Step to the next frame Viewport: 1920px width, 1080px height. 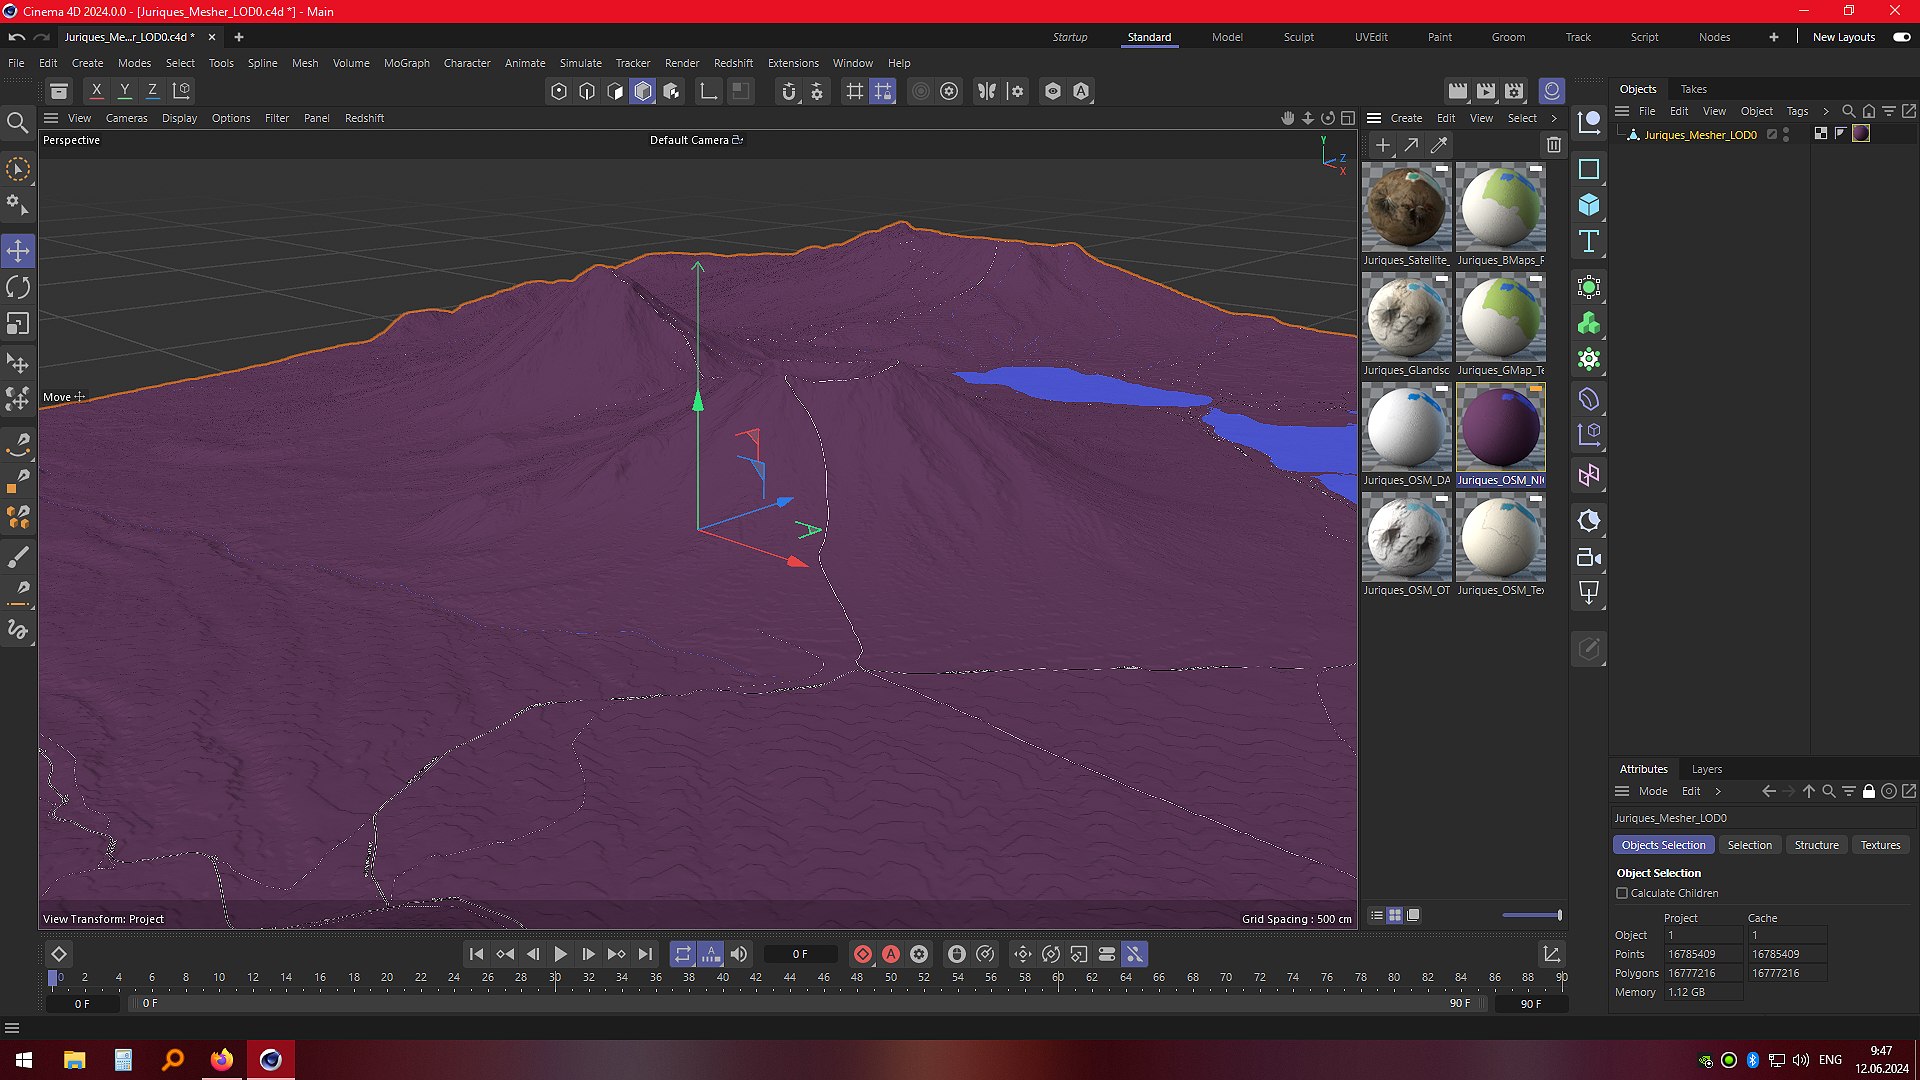(x=588, y=954)
